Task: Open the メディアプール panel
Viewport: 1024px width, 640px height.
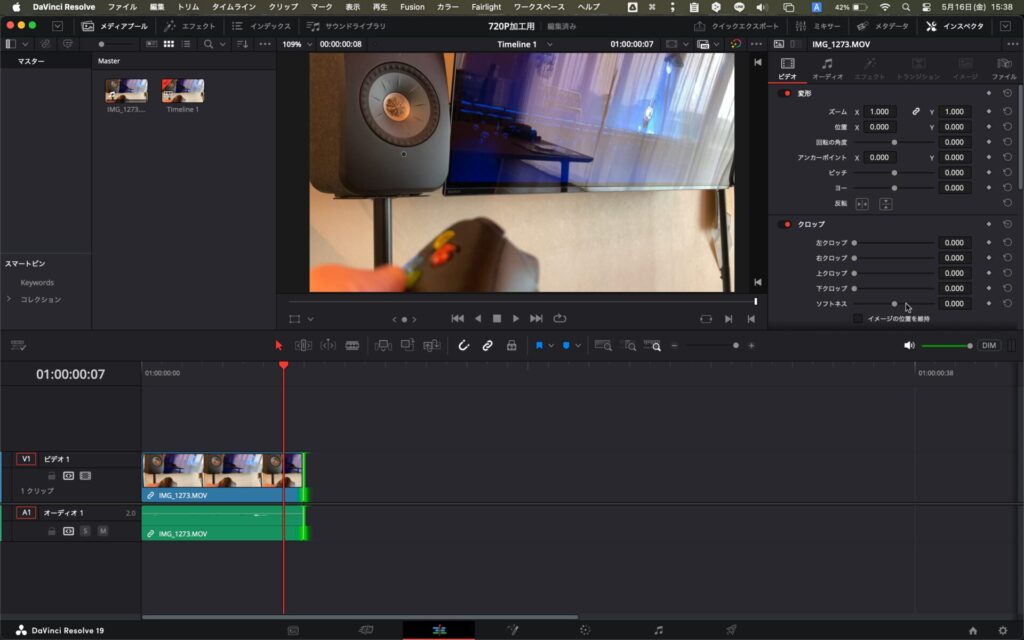Action: point(115,26)
